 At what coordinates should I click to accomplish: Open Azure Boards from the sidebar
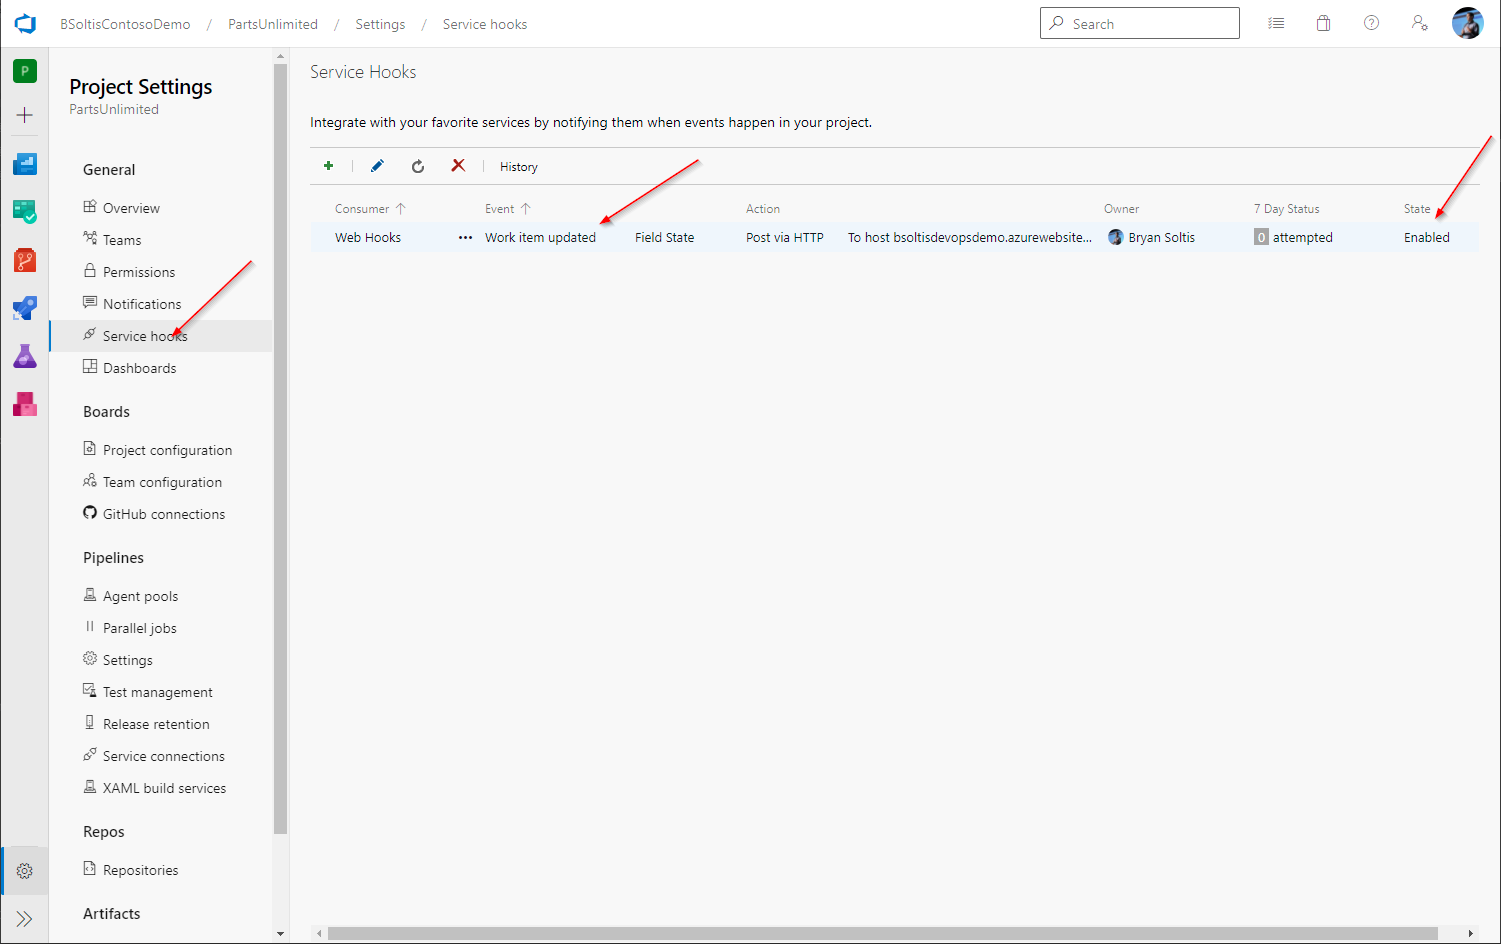tap(25, 211)
